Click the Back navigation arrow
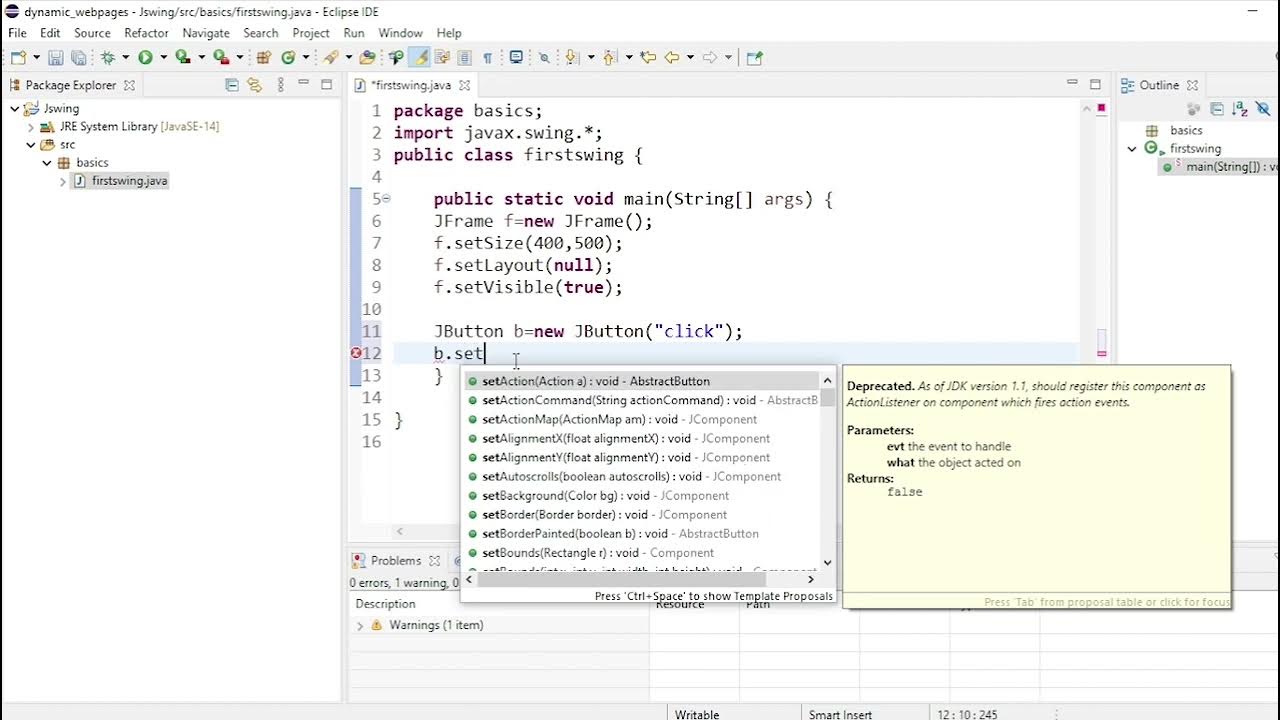 point(671,58)
